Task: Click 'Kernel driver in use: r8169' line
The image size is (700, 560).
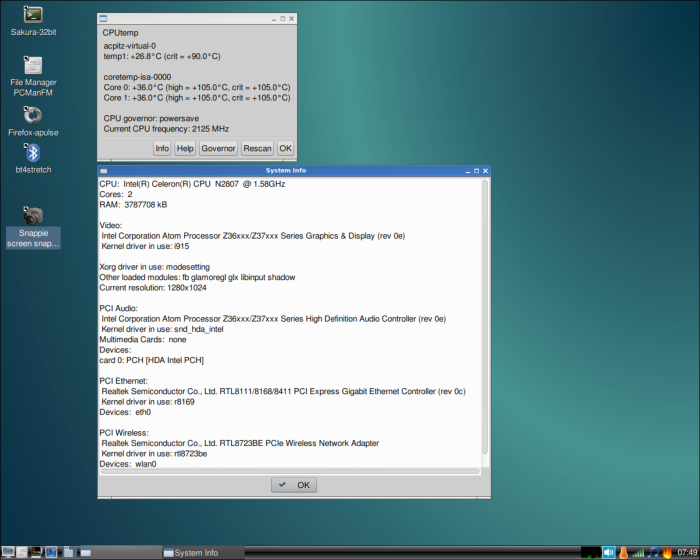Action: (x=148, y=401)
